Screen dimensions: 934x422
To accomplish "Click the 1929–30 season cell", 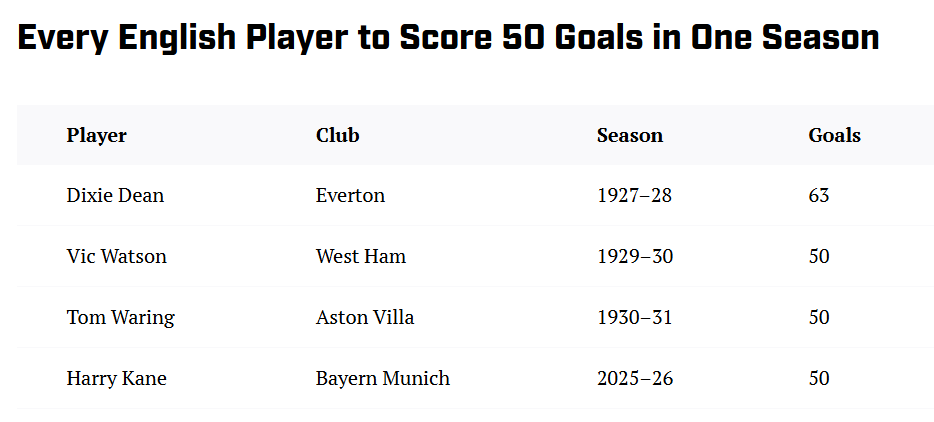I will pyautogui.click(x=635, y=257).
